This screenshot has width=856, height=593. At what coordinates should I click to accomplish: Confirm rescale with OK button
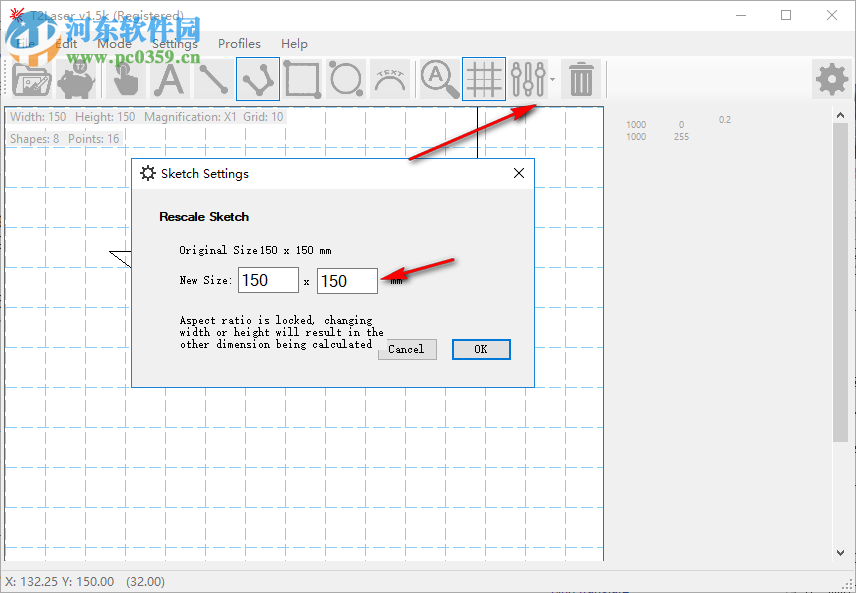pos(481,349)
